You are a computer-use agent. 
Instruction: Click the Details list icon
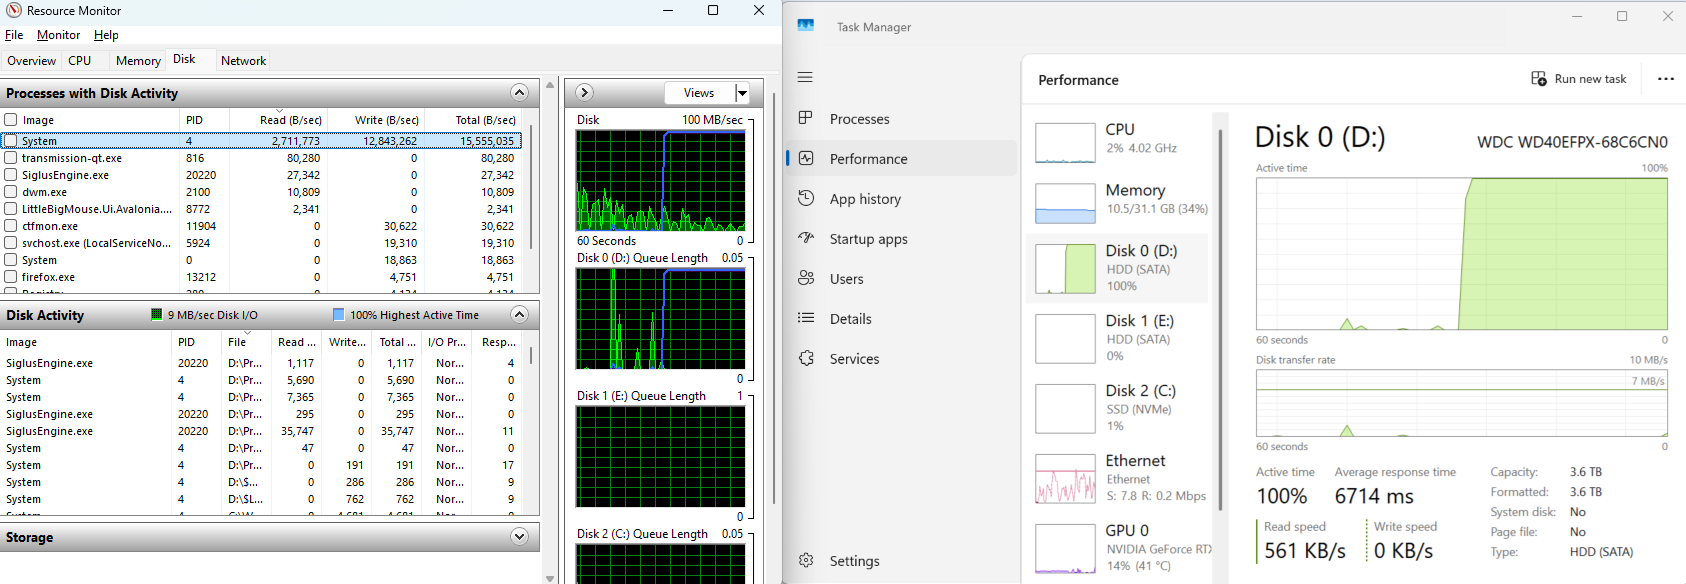[x=805, y=318]
